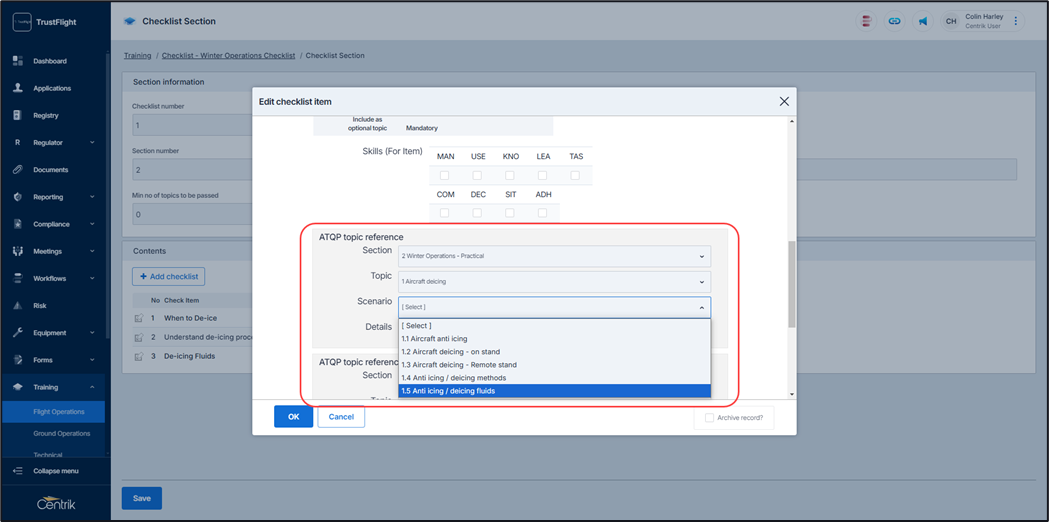1049x522 pixels.
Task: Click the Collapse menu icon
Action: [x=17, y=471]
